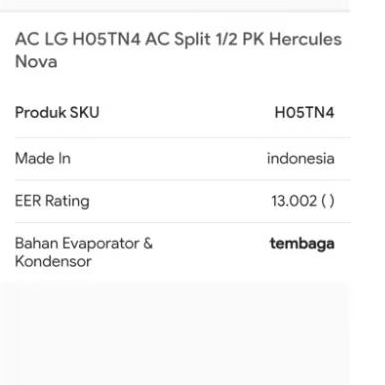Select the EER Rating label
Viewport: 385px width, 385px height.
click(x=52, y=201)
